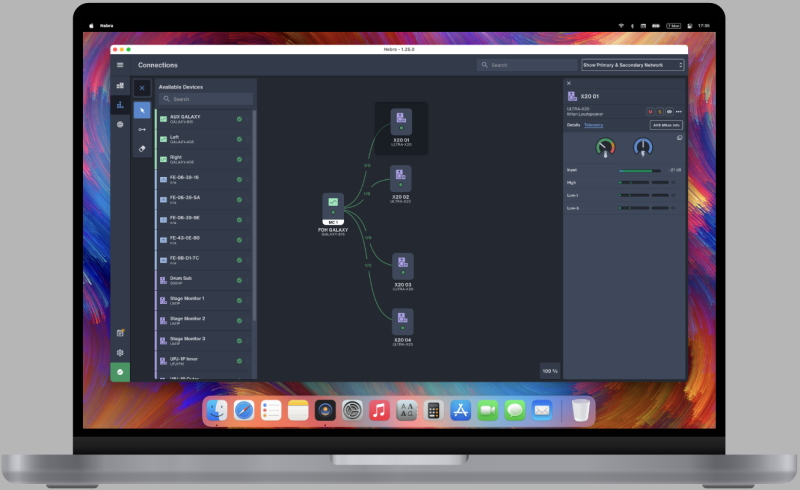Pop out the telemetry panel
Image resolution: width=800 pixels, height=490 pixels.
[679, 137]
